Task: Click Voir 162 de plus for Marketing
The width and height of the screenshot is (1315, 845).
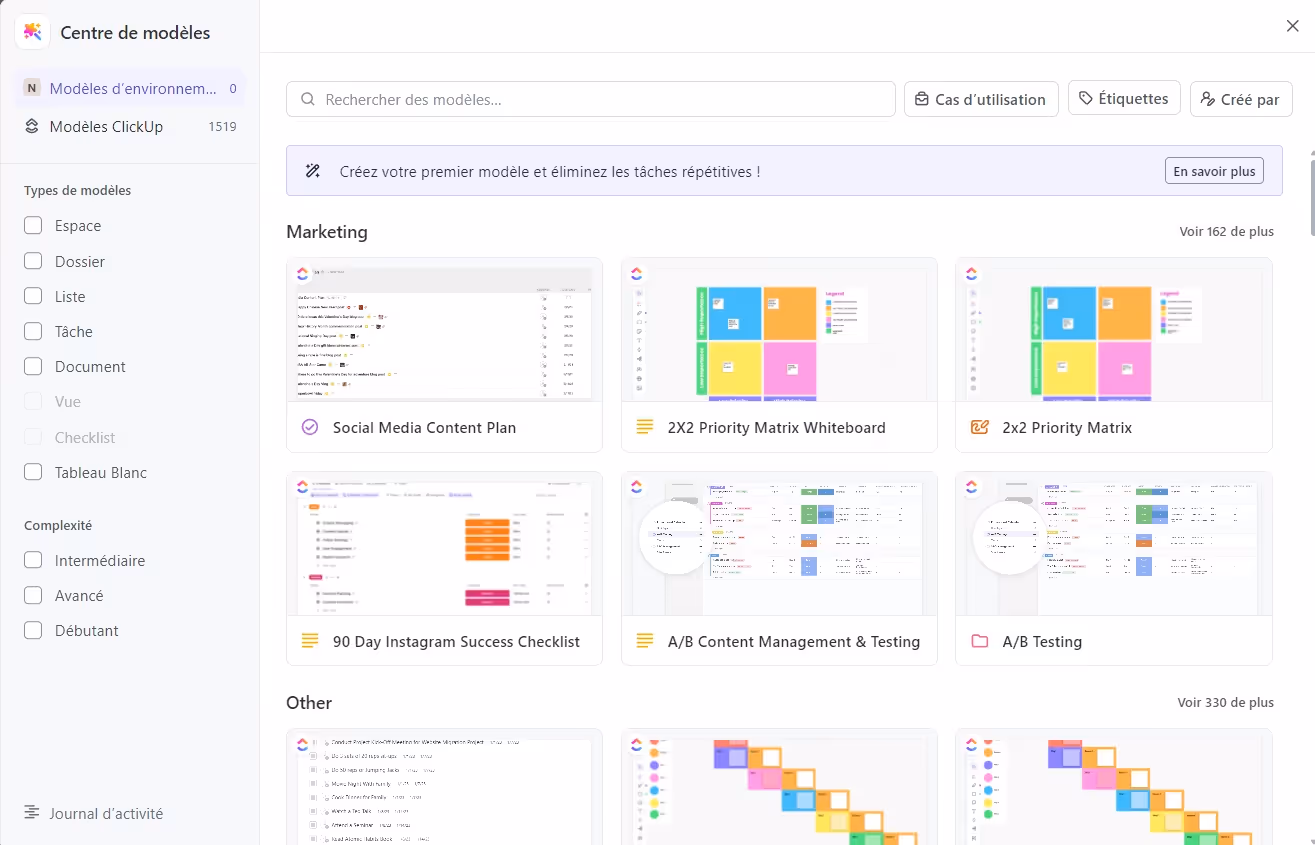Action: point(1226,231)
